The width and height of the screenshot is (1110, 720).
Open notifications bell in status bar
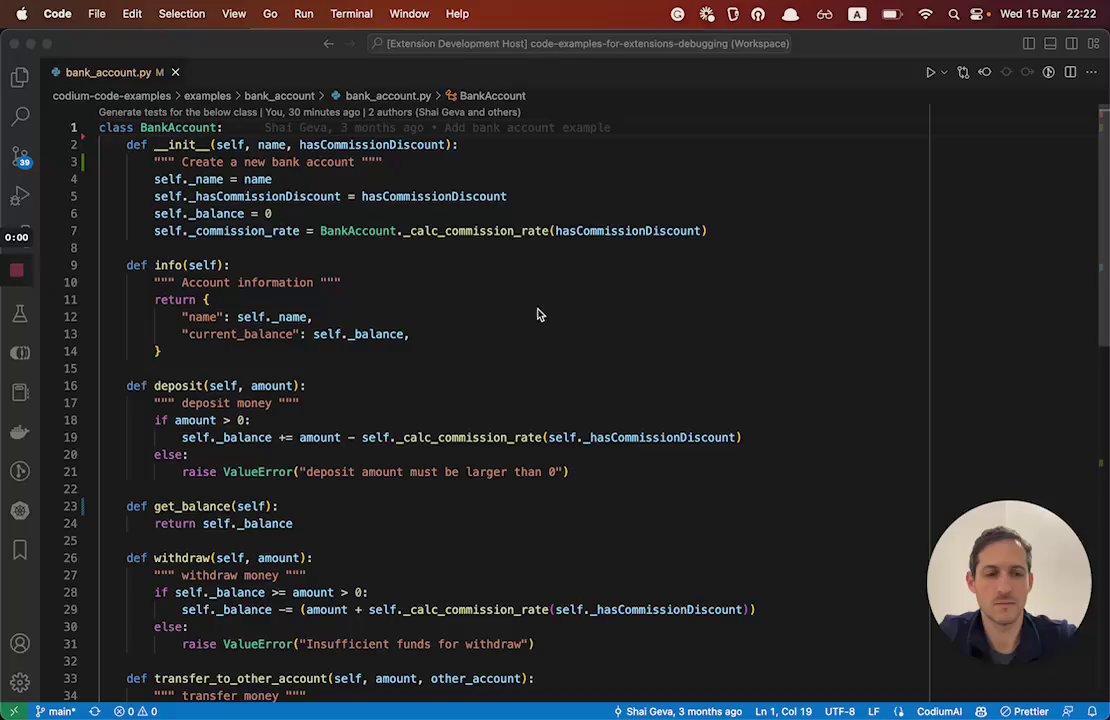point(1092,712)
